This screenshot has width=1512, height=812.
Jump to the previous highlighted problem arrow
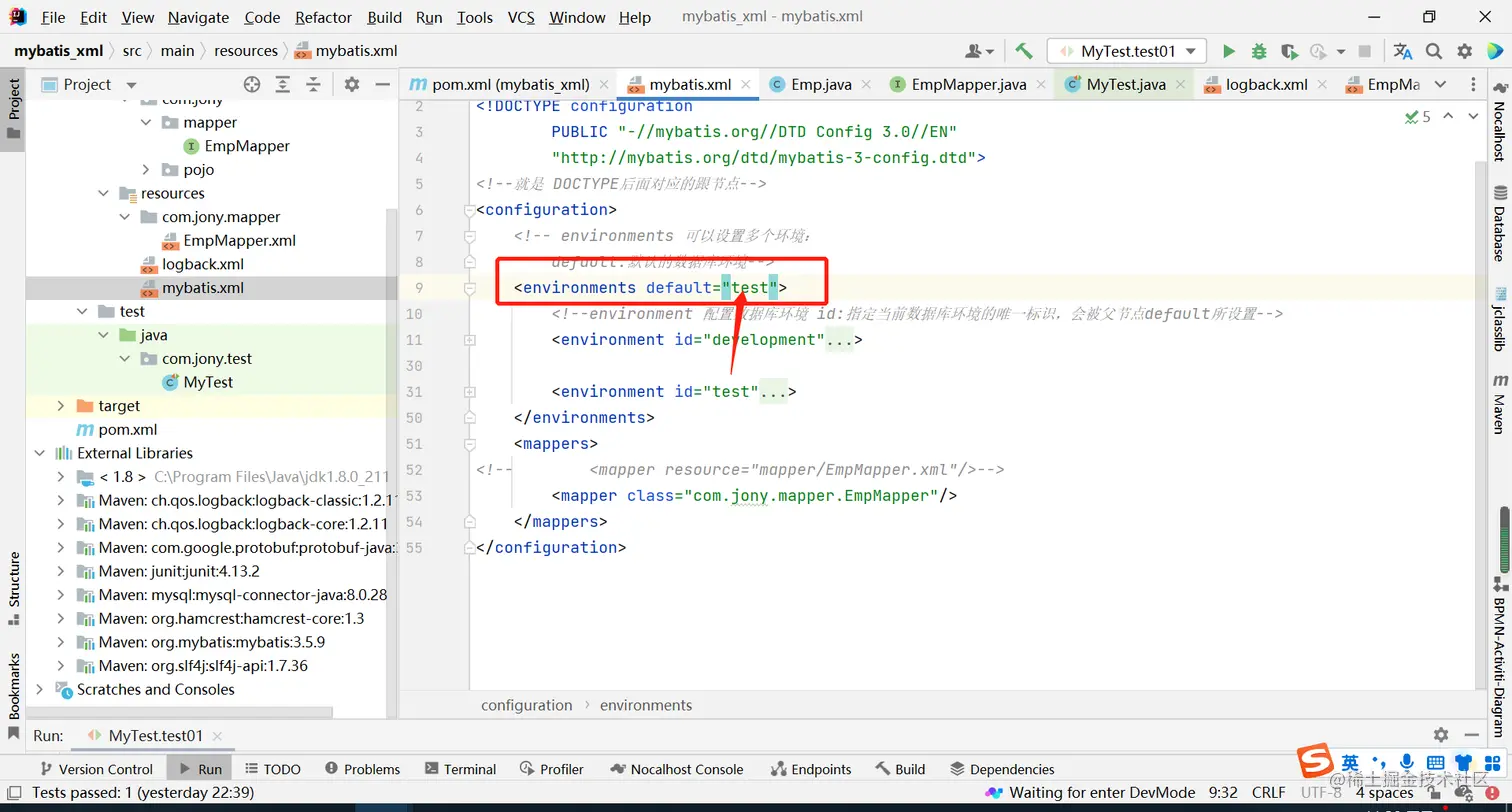pyautogui.click(x=1449, y=117)
